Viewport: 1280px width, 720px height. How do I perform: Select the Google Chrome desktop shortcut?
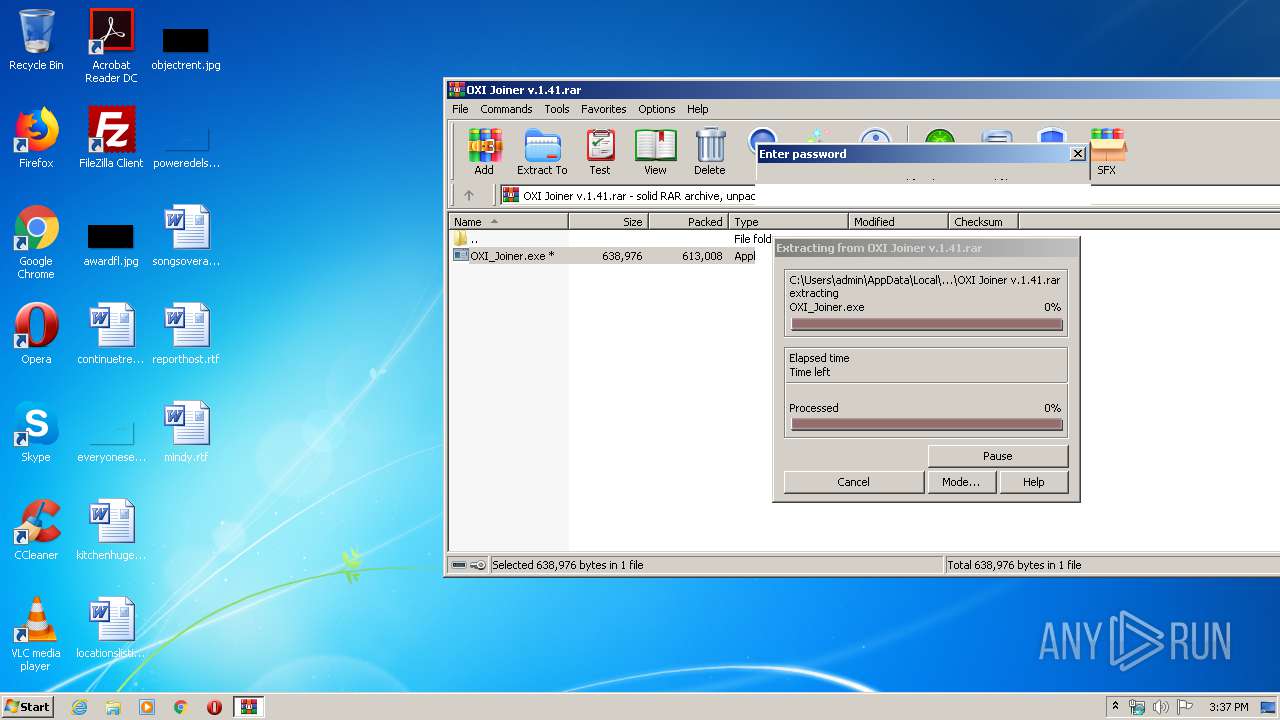coord(36,242)
